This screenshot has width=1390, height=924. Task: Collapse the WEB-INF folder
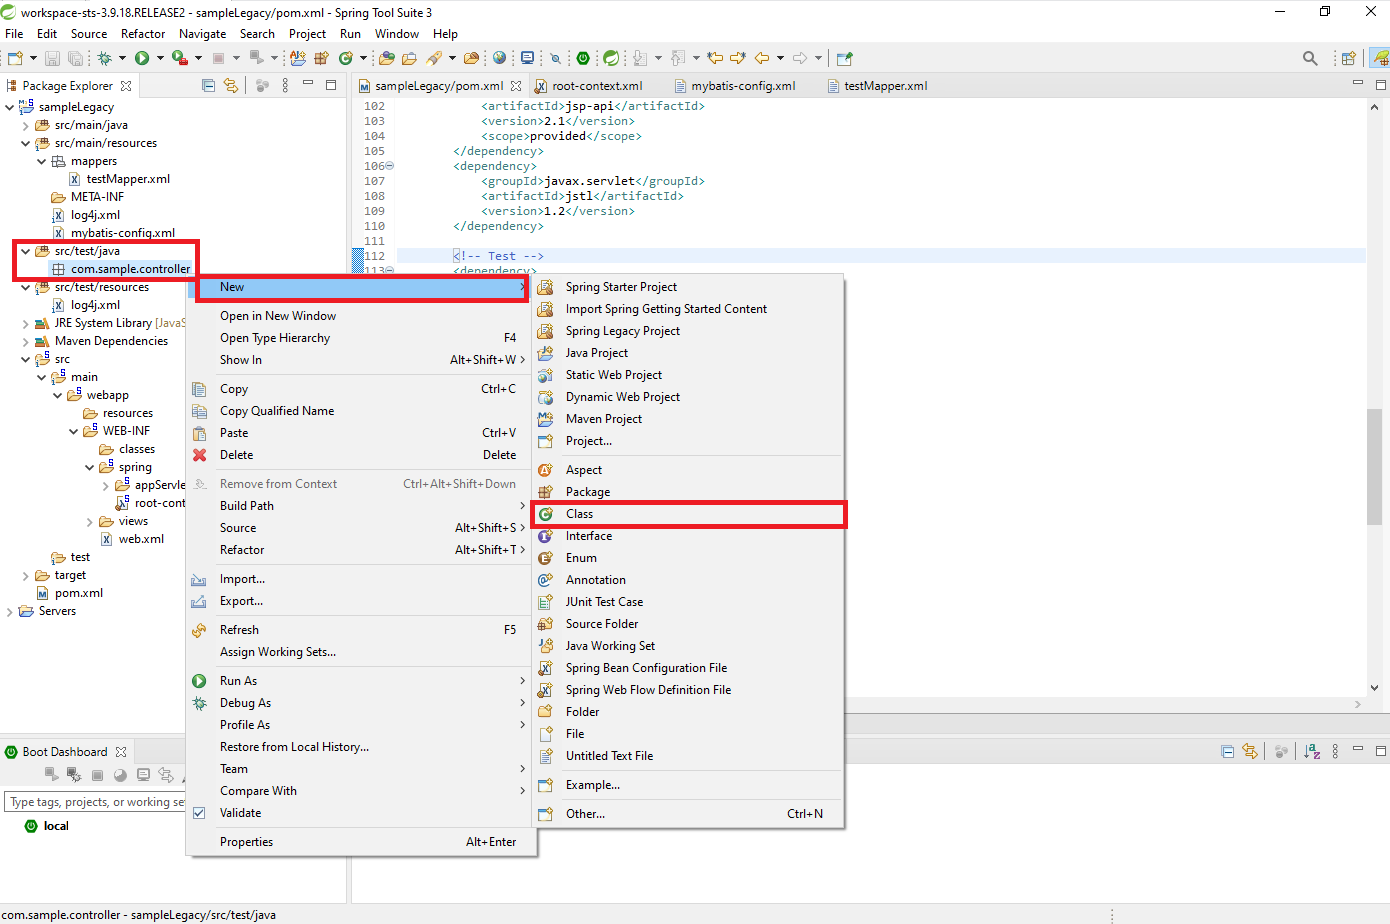[74, 431]
